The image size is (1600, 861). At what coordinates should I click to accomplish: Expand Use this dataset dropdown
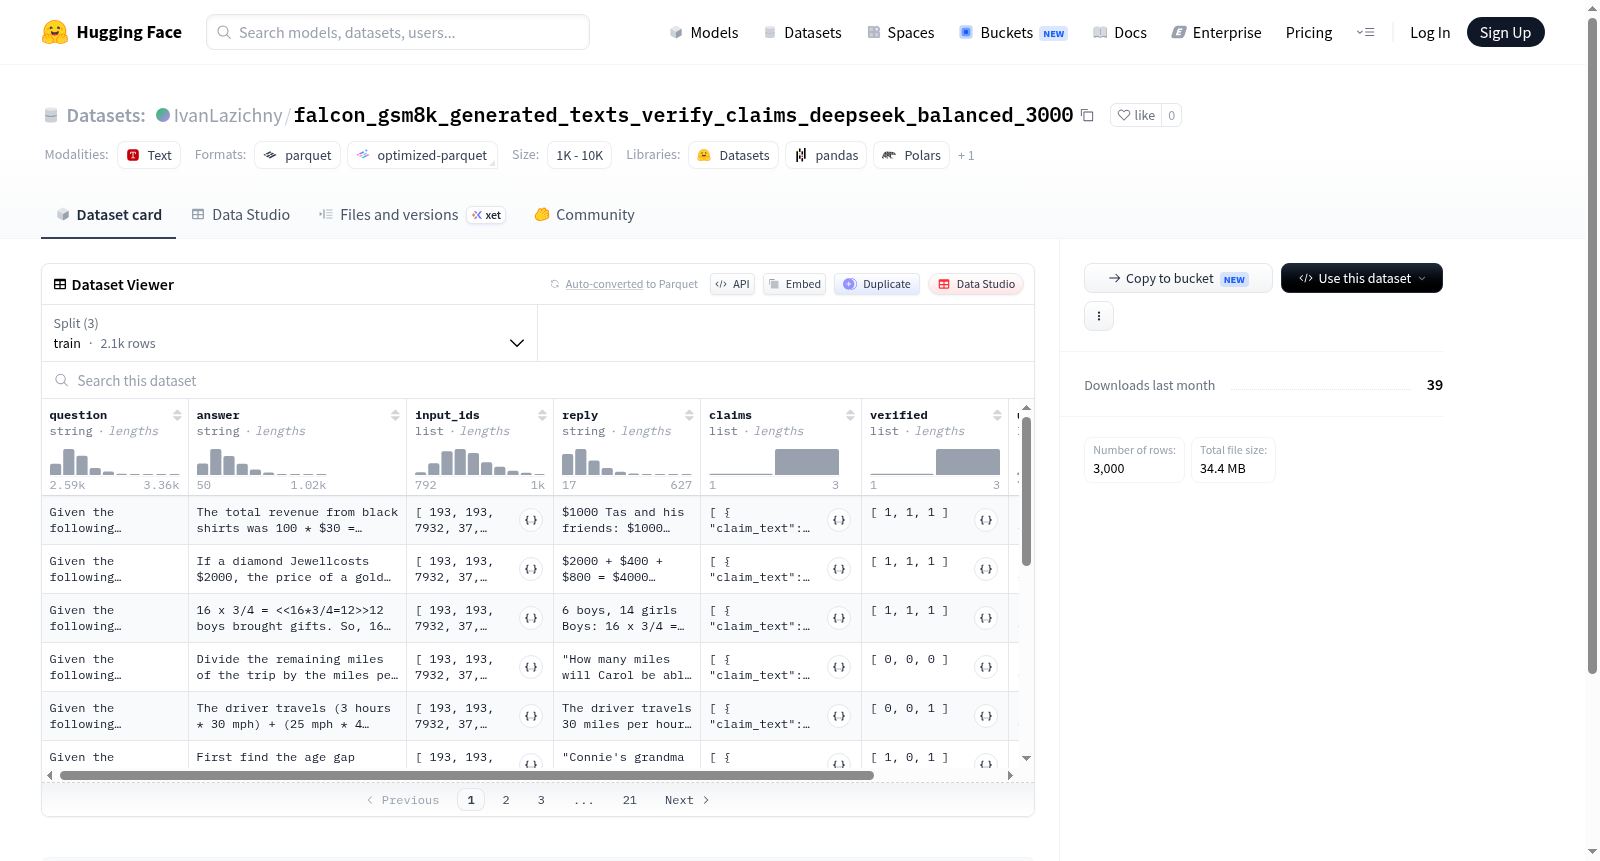[1361, 278]
